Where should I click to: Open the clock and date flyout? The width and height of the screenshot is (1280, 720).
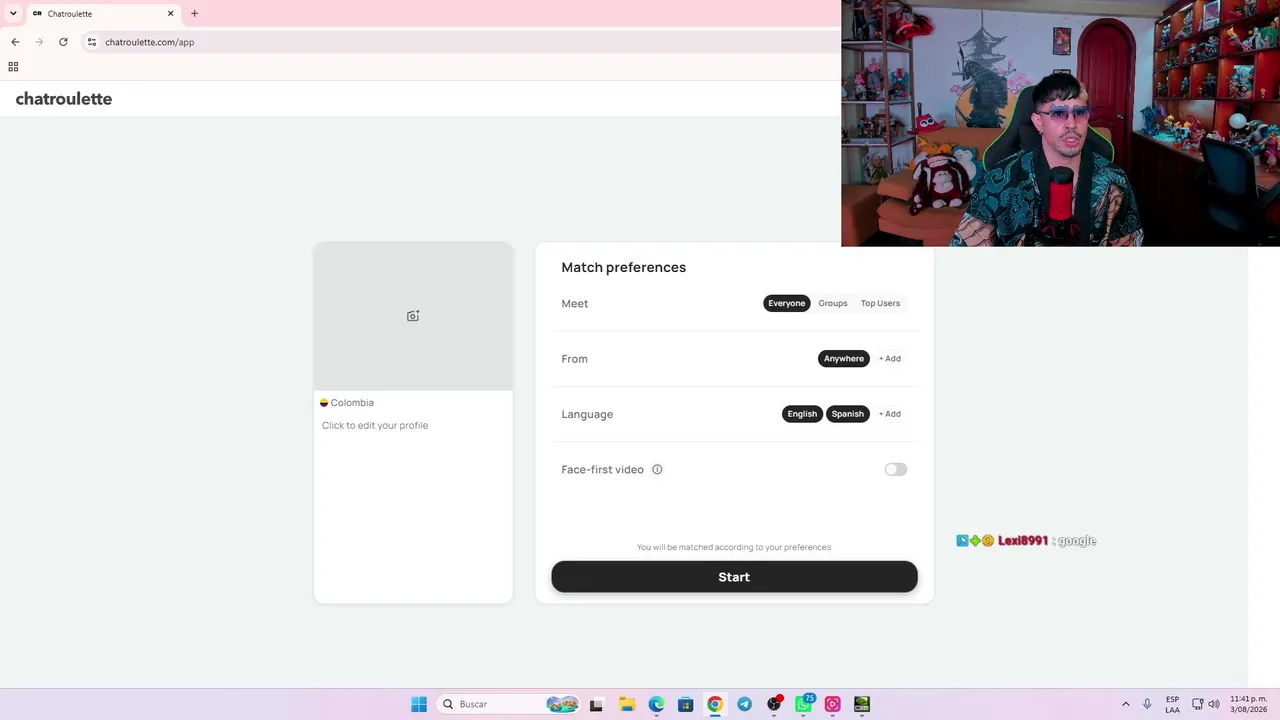coord(1249,704)
